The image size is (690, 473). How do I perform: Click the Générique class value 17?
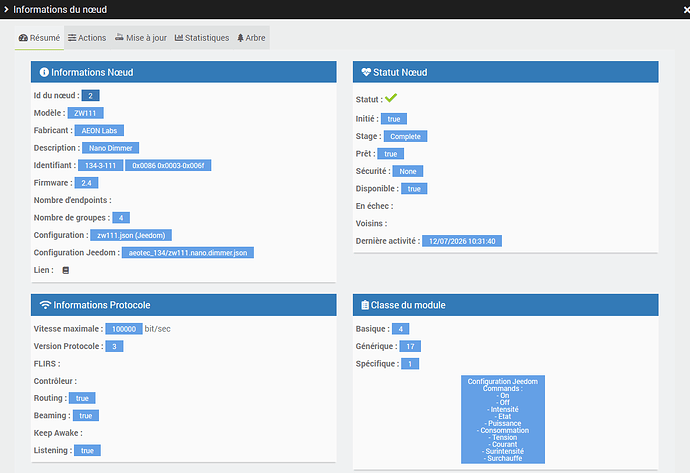point(410,346)
